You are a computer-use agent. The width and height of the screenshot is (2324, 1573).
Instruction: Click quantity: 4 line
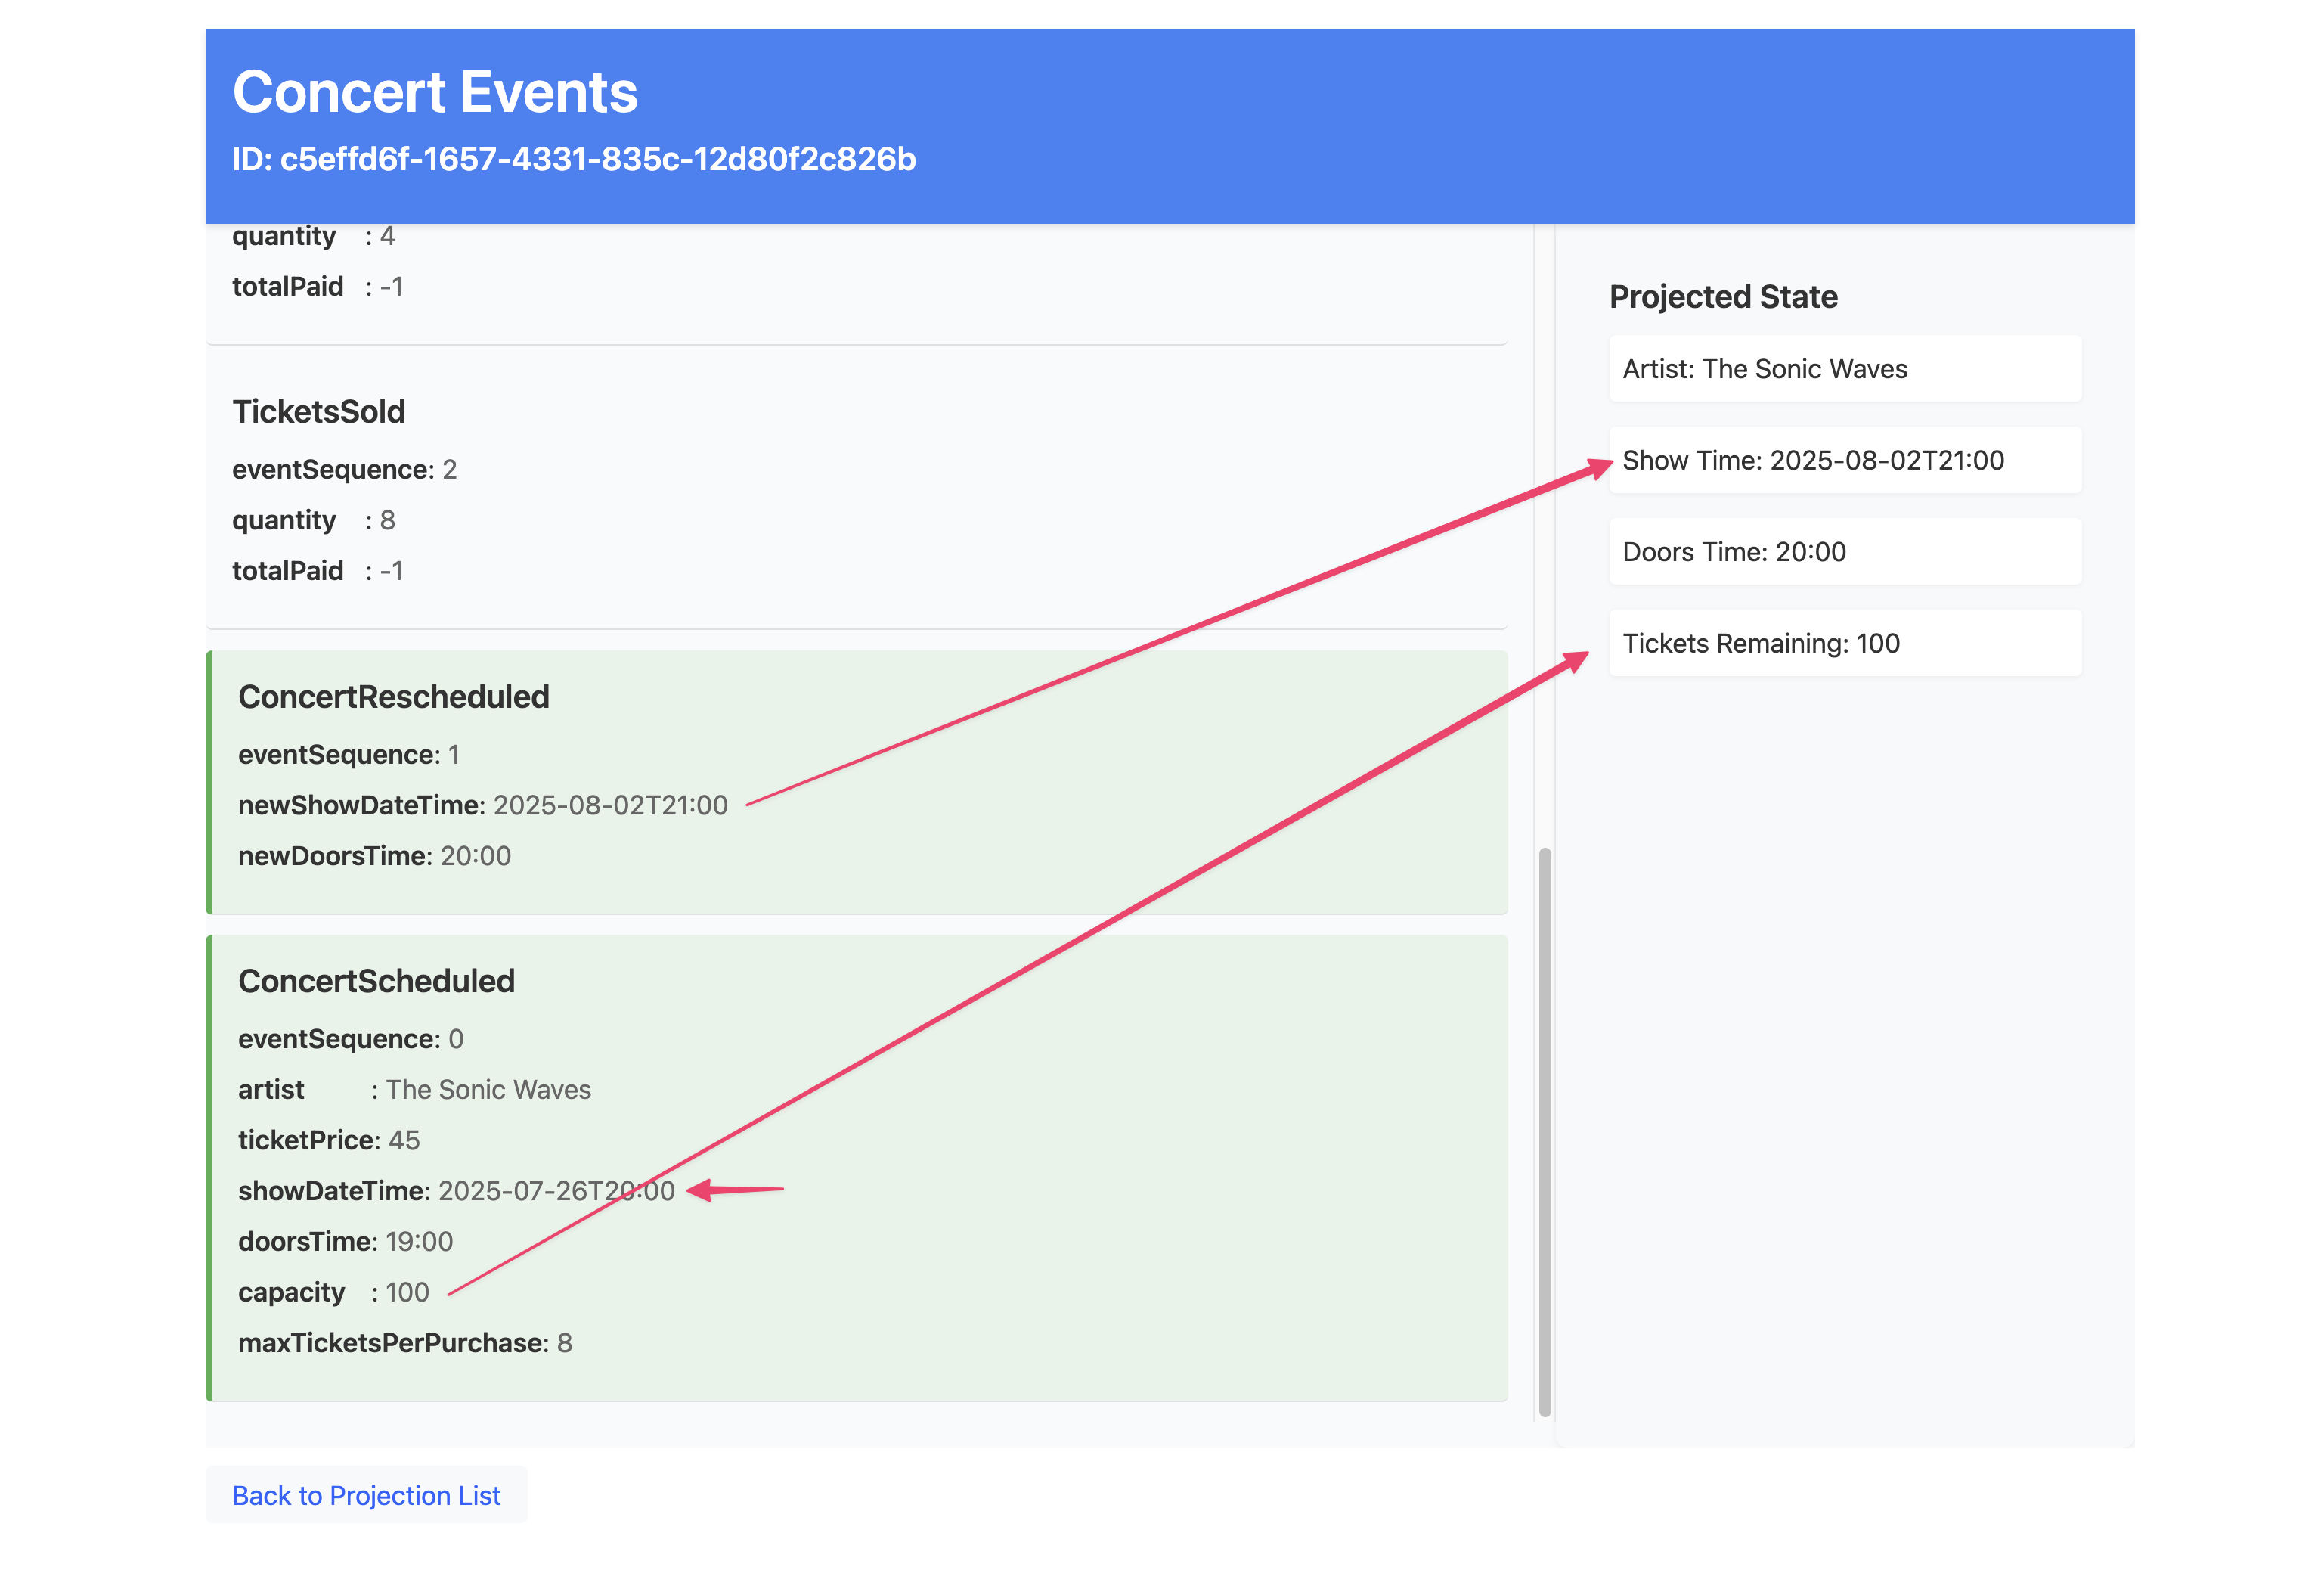[313, 236]
